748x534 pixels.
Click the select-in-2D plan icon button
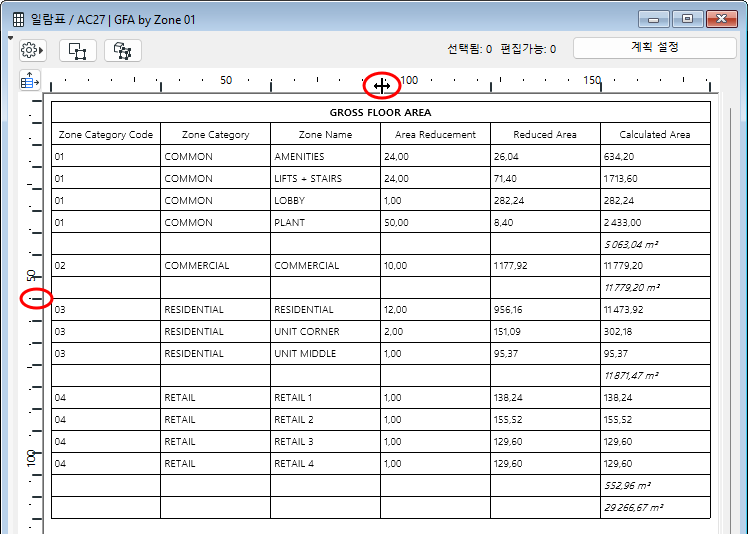[x=78, y=51]
